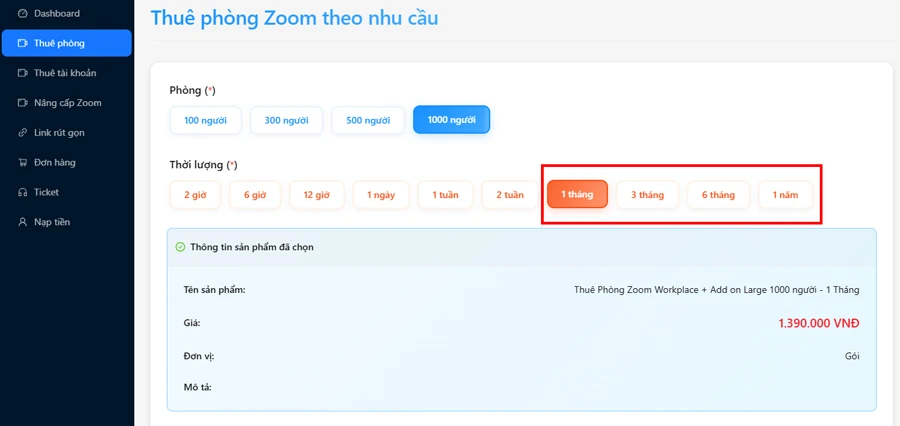Image resolution: width=900 pixels, height=426 pixels.
Task: Click the chain-link icon beside Link rút gọn
Action: coord(22,133)
